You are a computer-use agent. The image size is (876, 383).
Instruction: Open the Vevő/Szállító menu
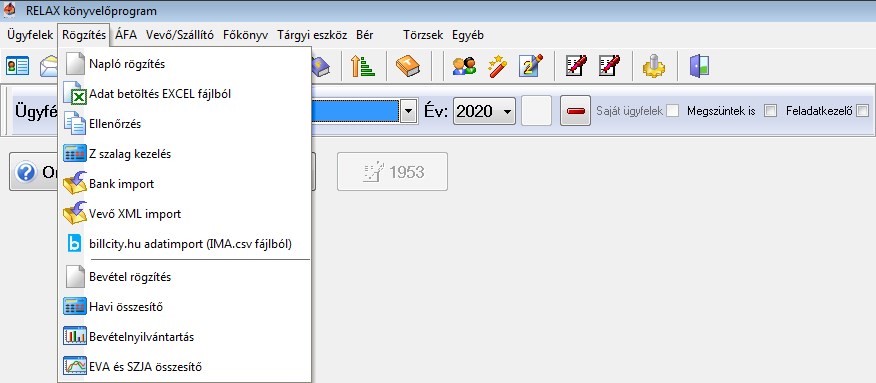click(x=180, y=35)
